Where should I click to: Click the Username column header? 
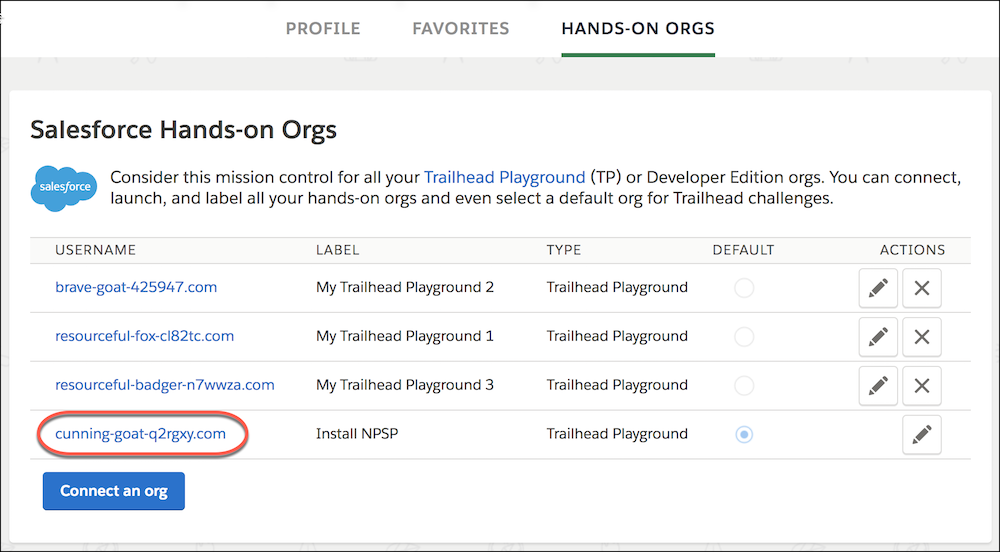tap(95, 250)
